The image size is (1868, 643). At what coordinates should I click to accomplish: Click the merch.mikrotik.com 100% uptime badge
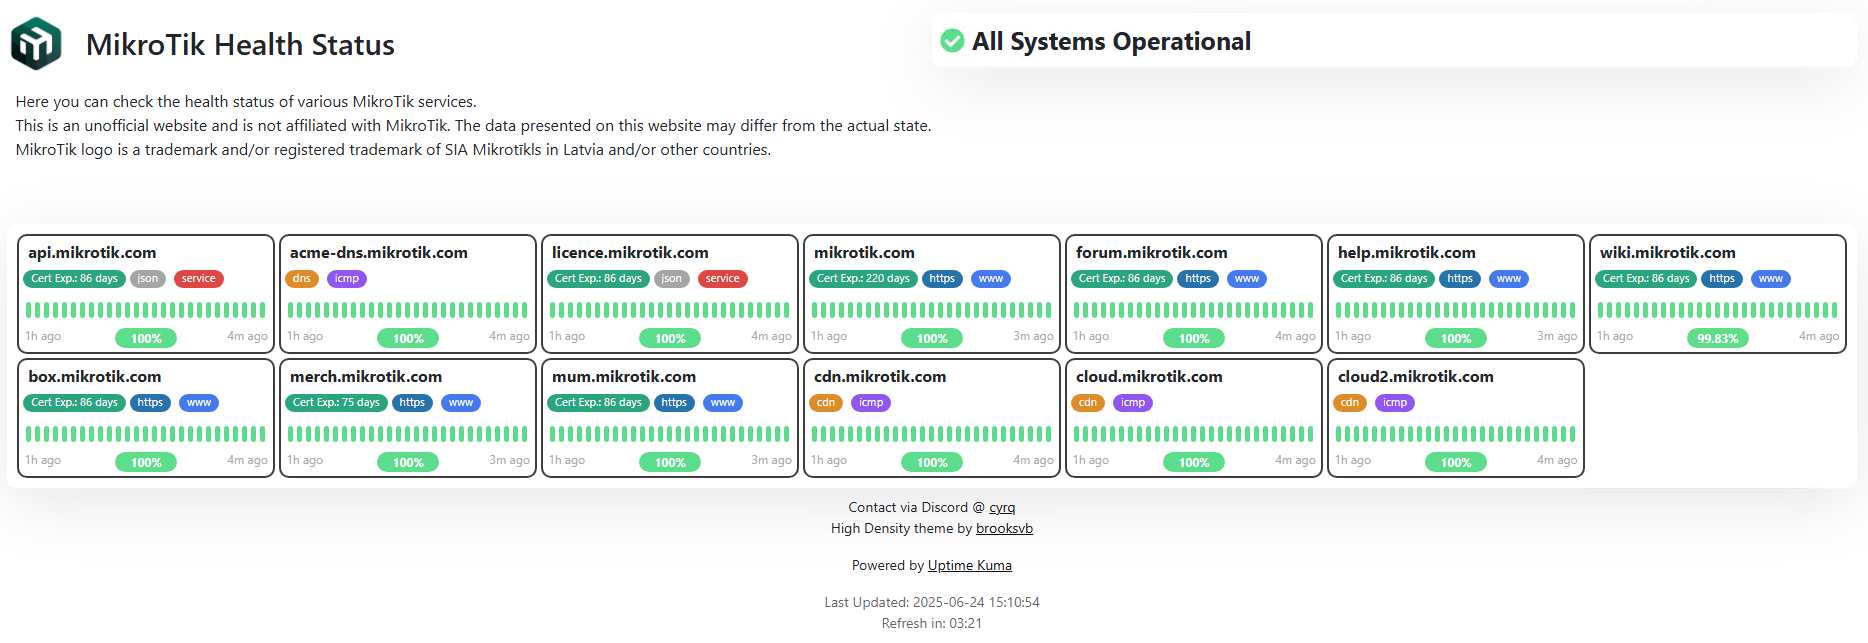(x=408, y=462)
